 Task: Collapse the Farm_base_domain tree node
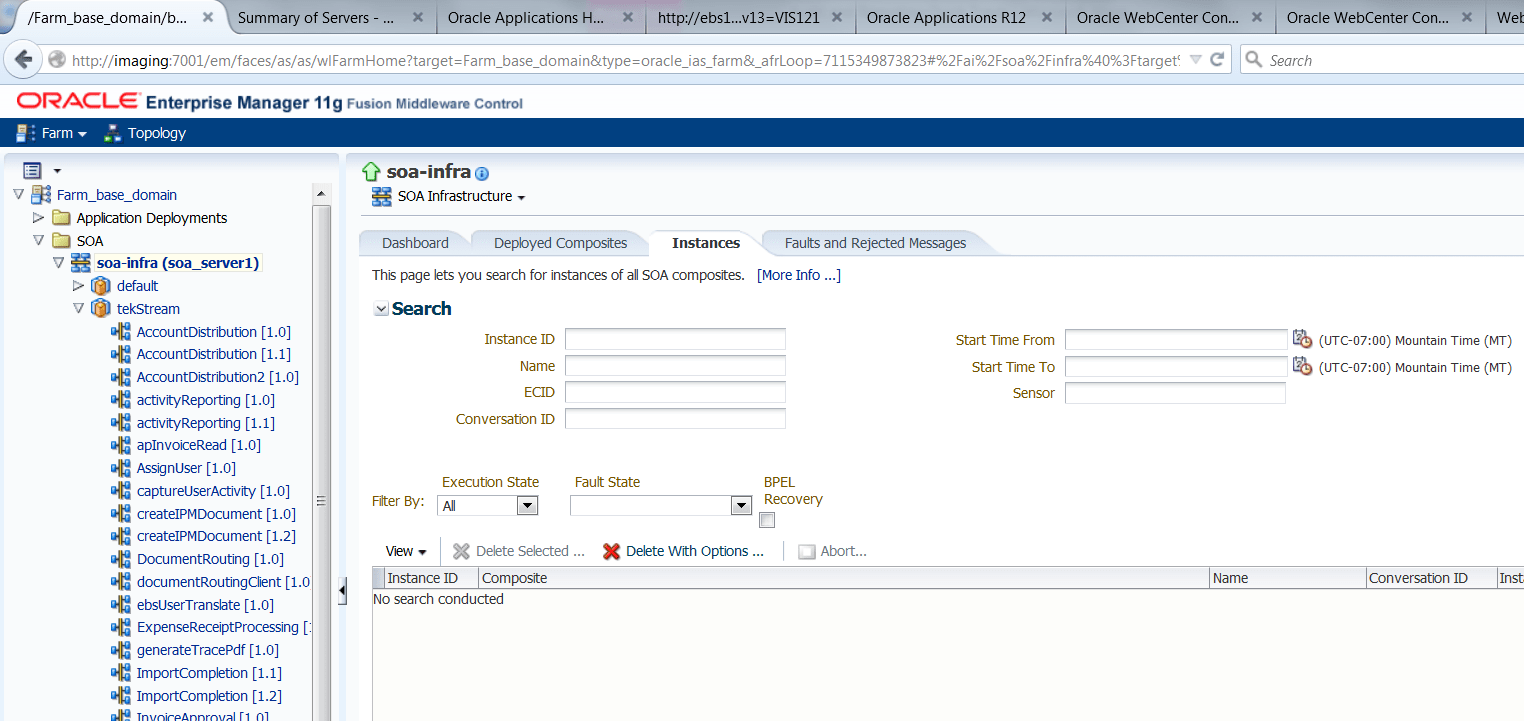click(x=19, y=195)
